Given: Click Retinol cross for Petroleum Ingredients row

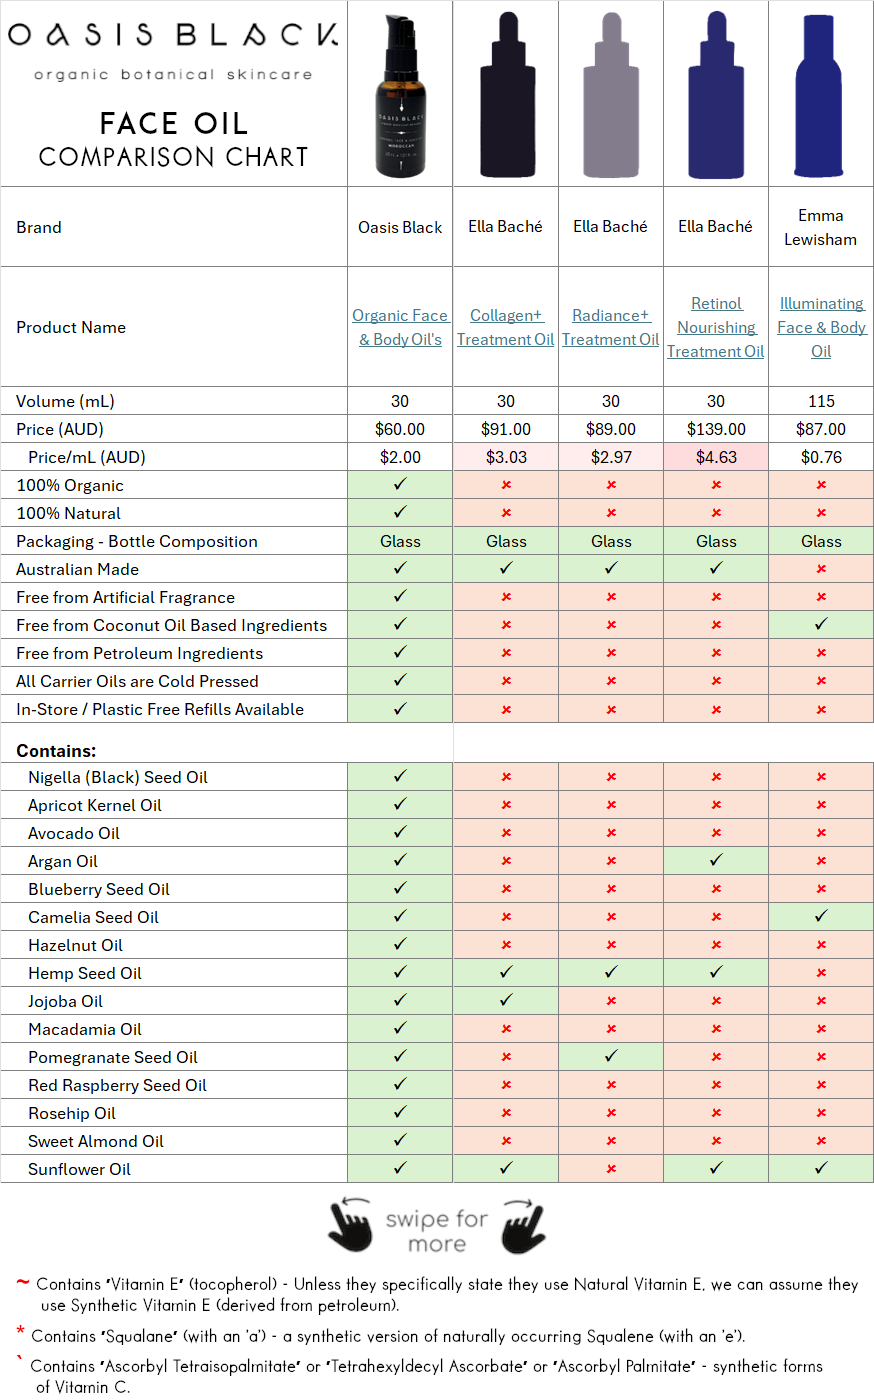Looking at the screenshot, I should [716, 653].
